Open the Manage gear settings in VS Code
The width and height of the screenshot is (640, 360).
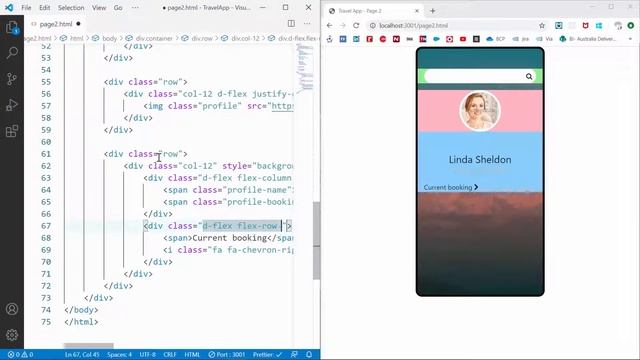point(12,335)
